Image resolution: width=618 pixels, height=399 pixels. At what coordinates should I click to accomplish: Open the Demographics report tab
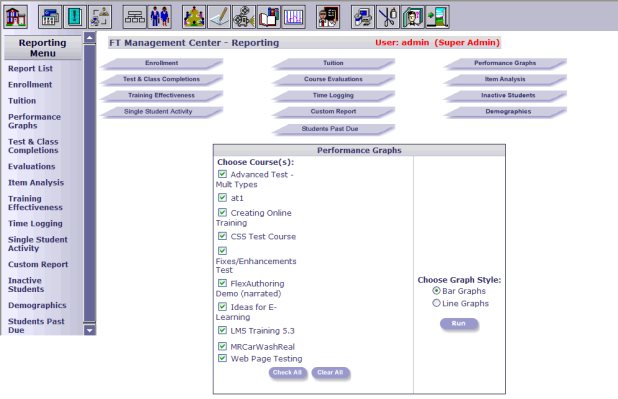point(505,112)
